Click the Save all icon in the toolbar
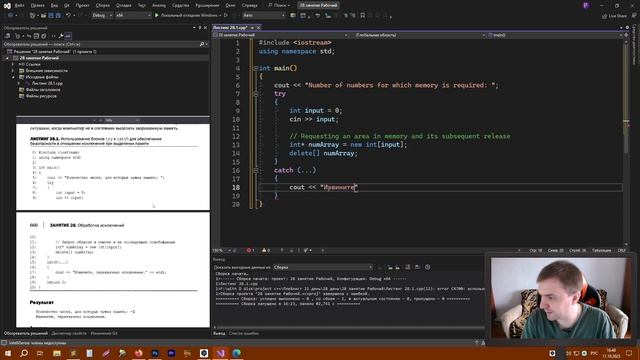The width and height of the screenshot is (640, 360). [x=58, y=16]
